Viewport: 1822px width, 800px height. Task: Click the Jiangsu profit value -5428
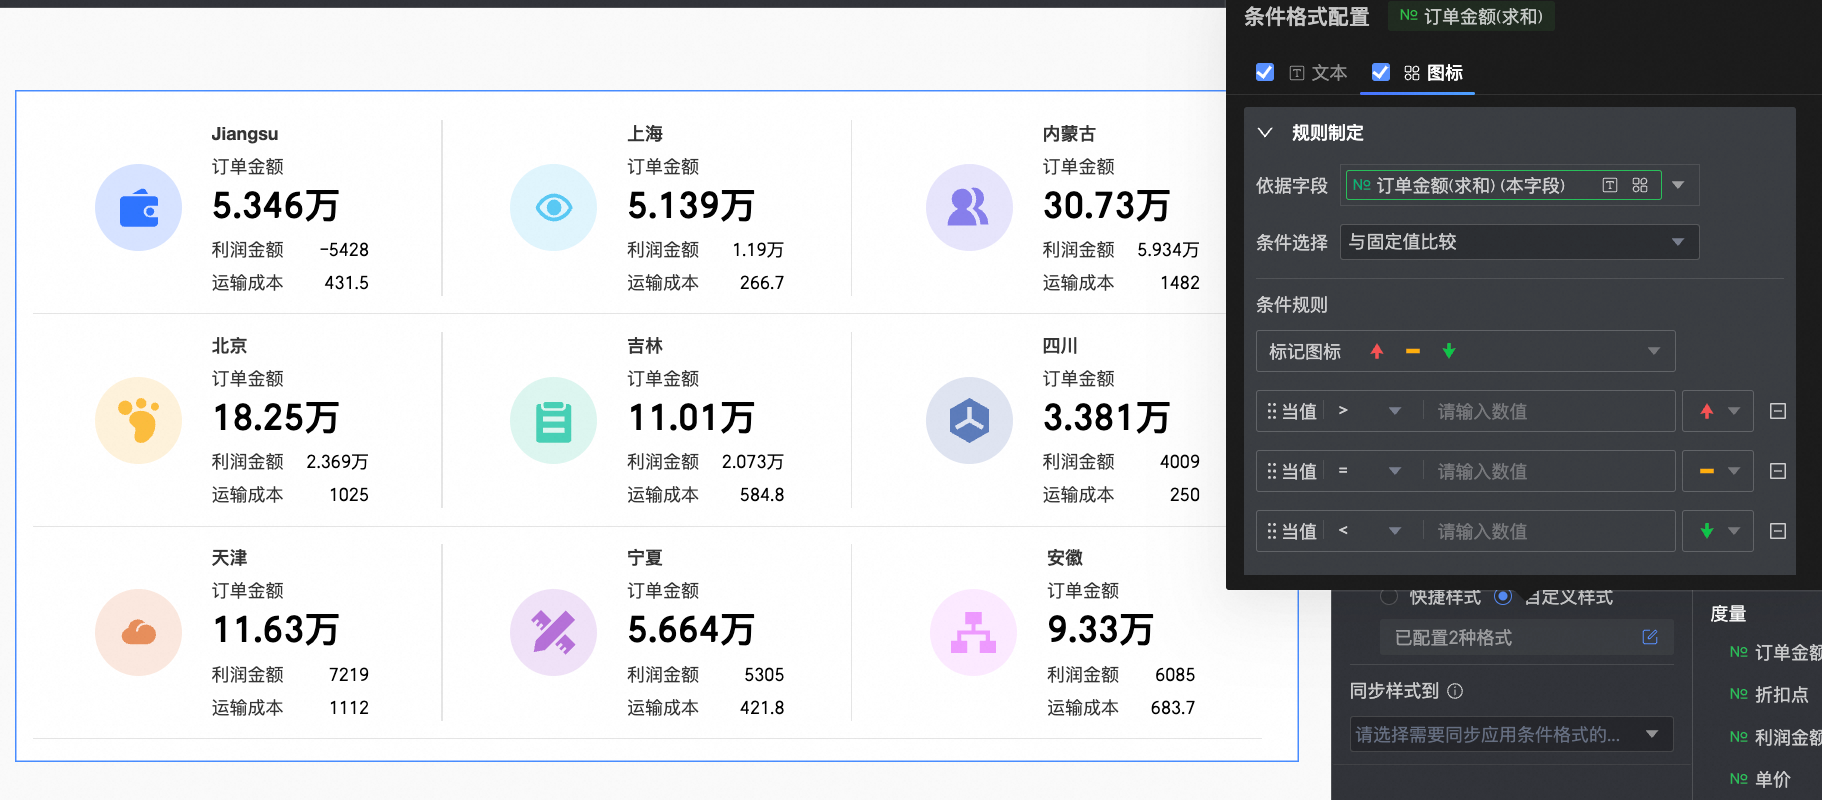click(344, 250)
